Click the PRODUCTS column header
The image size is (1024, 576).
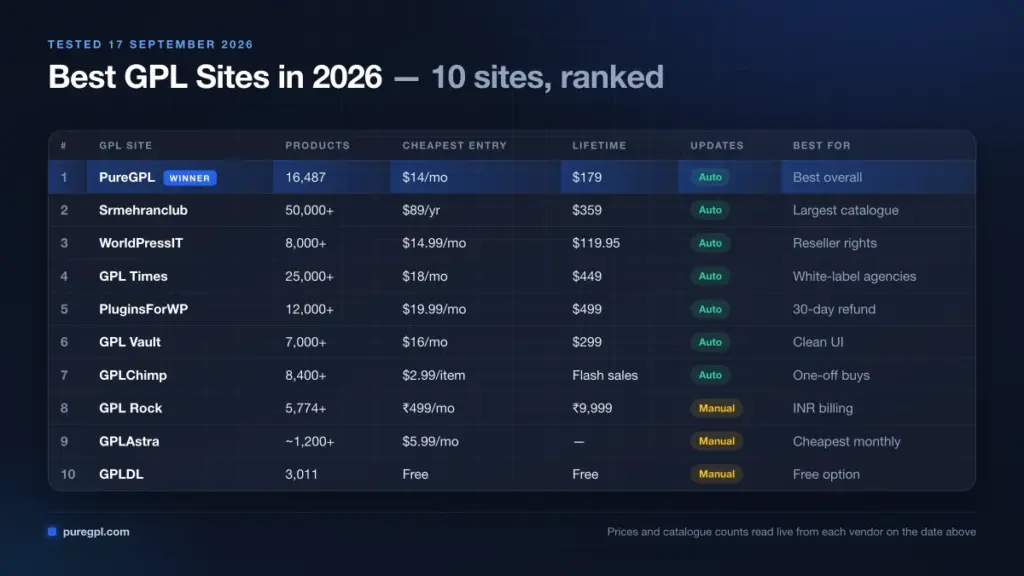pyautogui.click(x=317, y=146)
